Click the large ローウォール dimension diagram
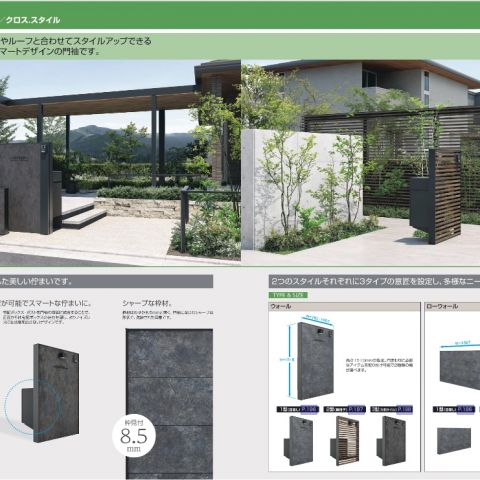Image resolution: width=480 pixels, height=480 pixels. (x=460, y=365)
